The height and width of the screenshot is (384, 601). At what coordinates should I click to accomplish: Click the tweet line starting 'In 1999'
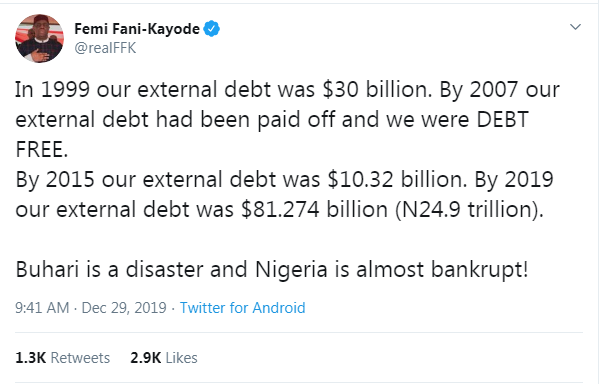(287, 90)
